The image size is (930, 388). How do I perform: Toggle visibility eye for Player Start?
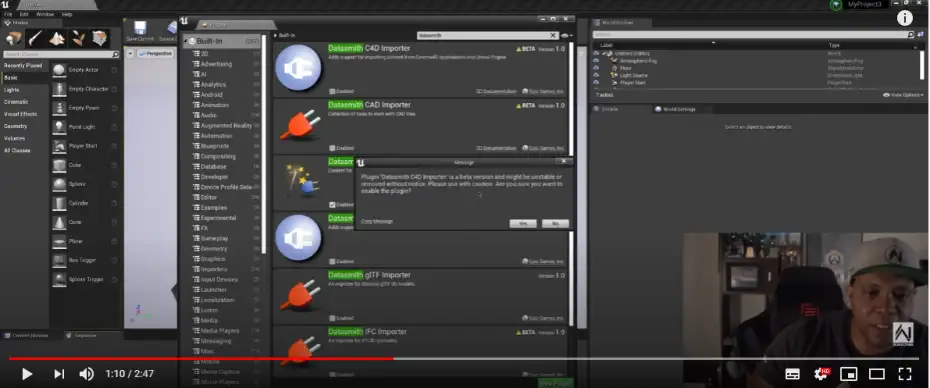[596, 83]
